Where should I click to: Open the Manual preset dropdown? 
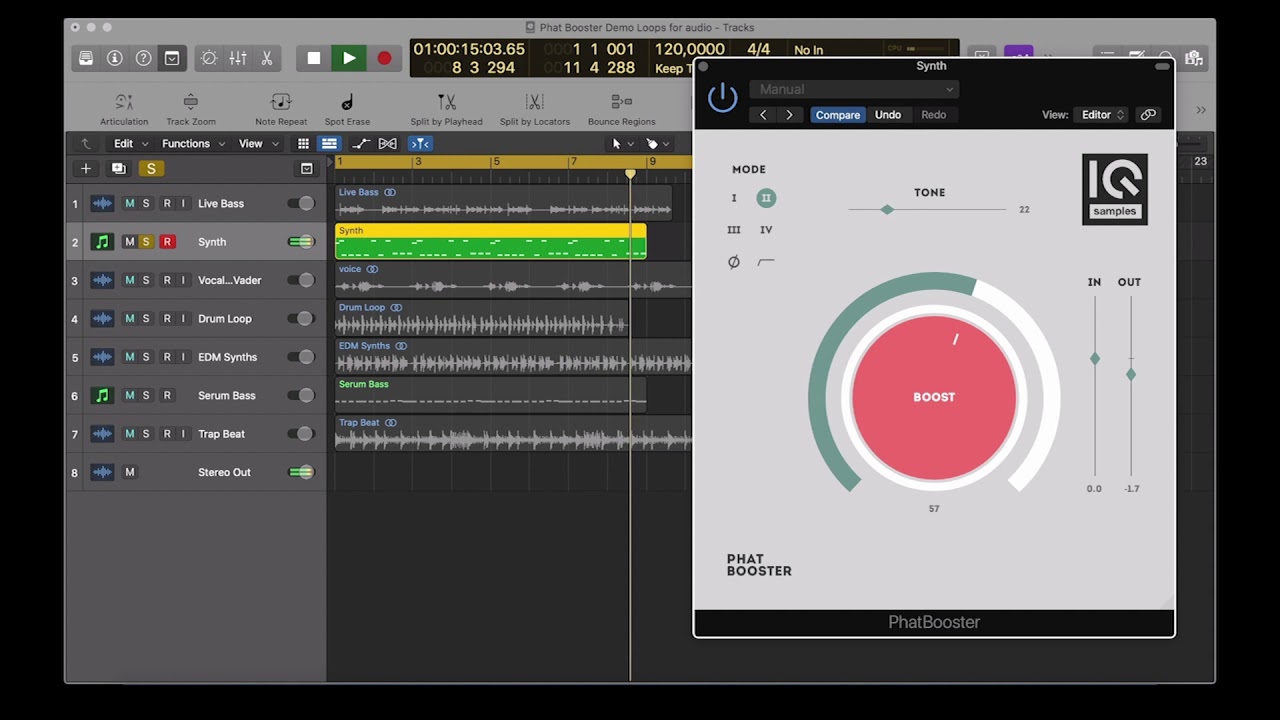coord(854,89)
